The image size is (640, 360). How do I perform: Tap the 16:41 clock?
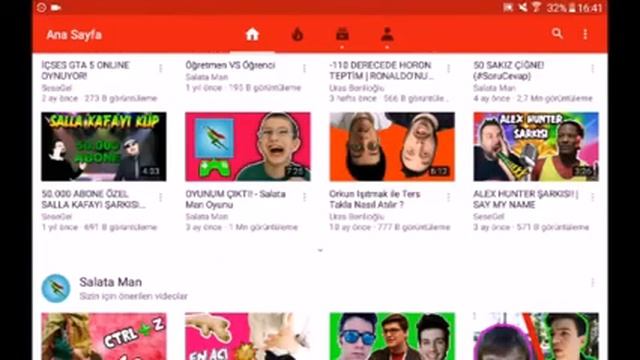(x=590, y=8)
